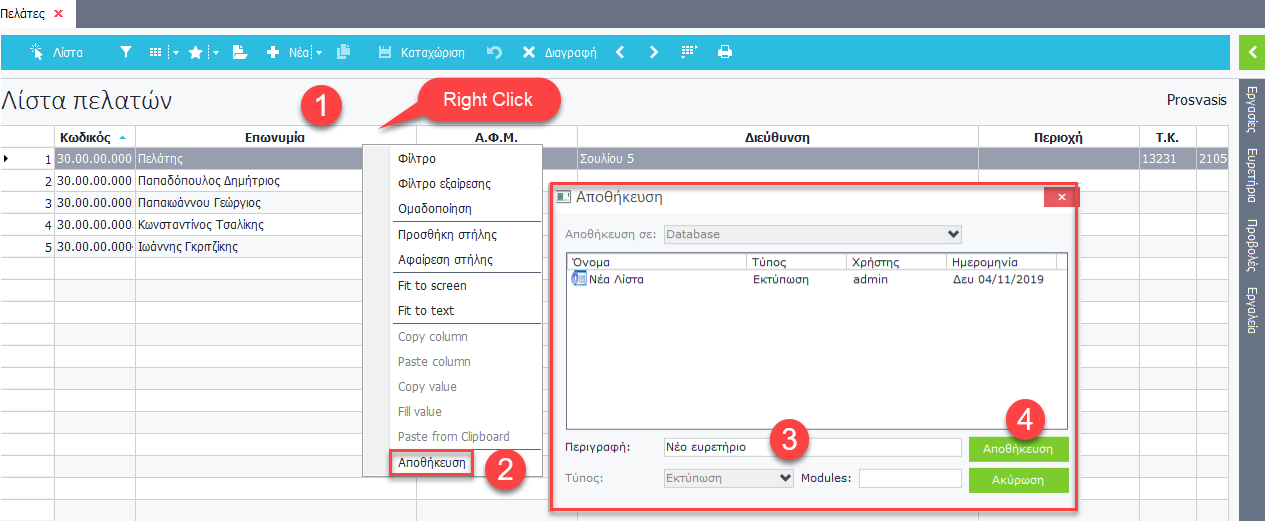Click the favorites star icon
The height and width of the screenshot is (521, 1265).
196,52
